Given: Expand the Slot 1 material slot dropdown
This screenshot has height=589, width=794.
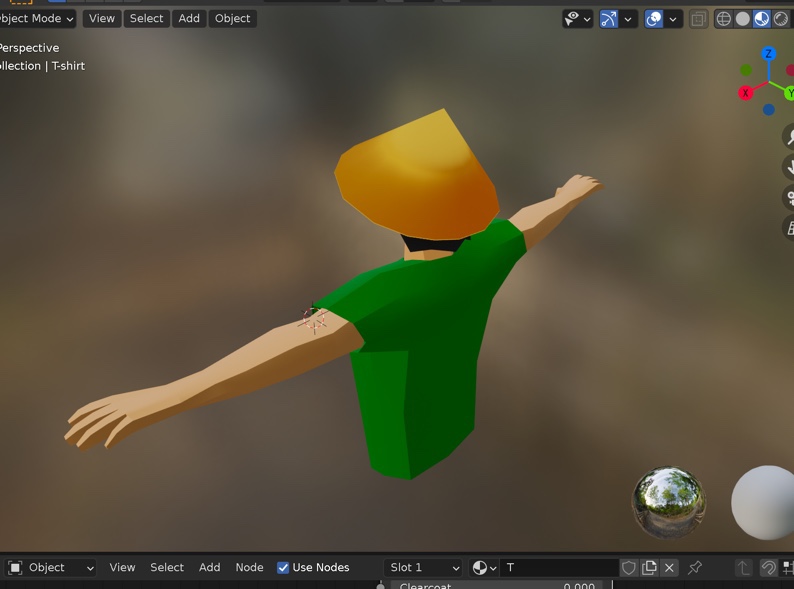Looking at the screenshot, I should click(x=424, y=568).
